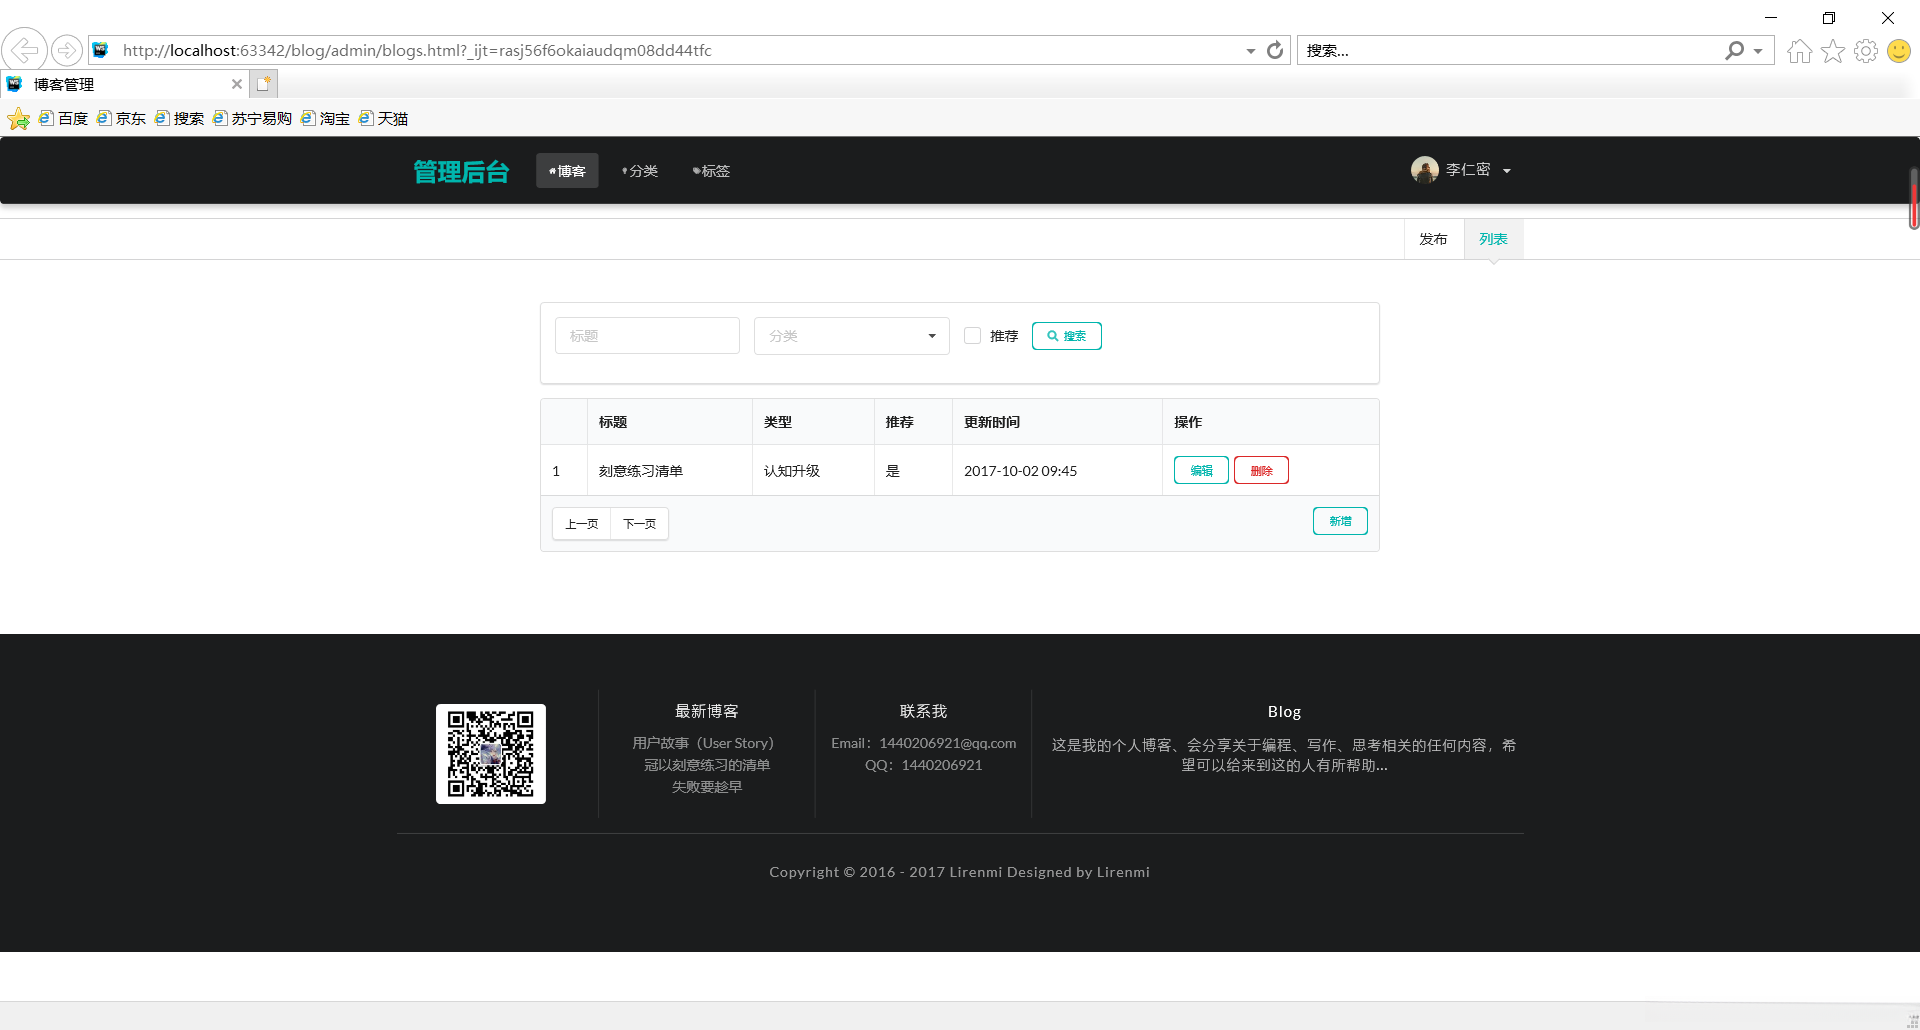Click the browser Home icon
This screenshot has width=1920, height=1030.
click(x=1799, y=50)
